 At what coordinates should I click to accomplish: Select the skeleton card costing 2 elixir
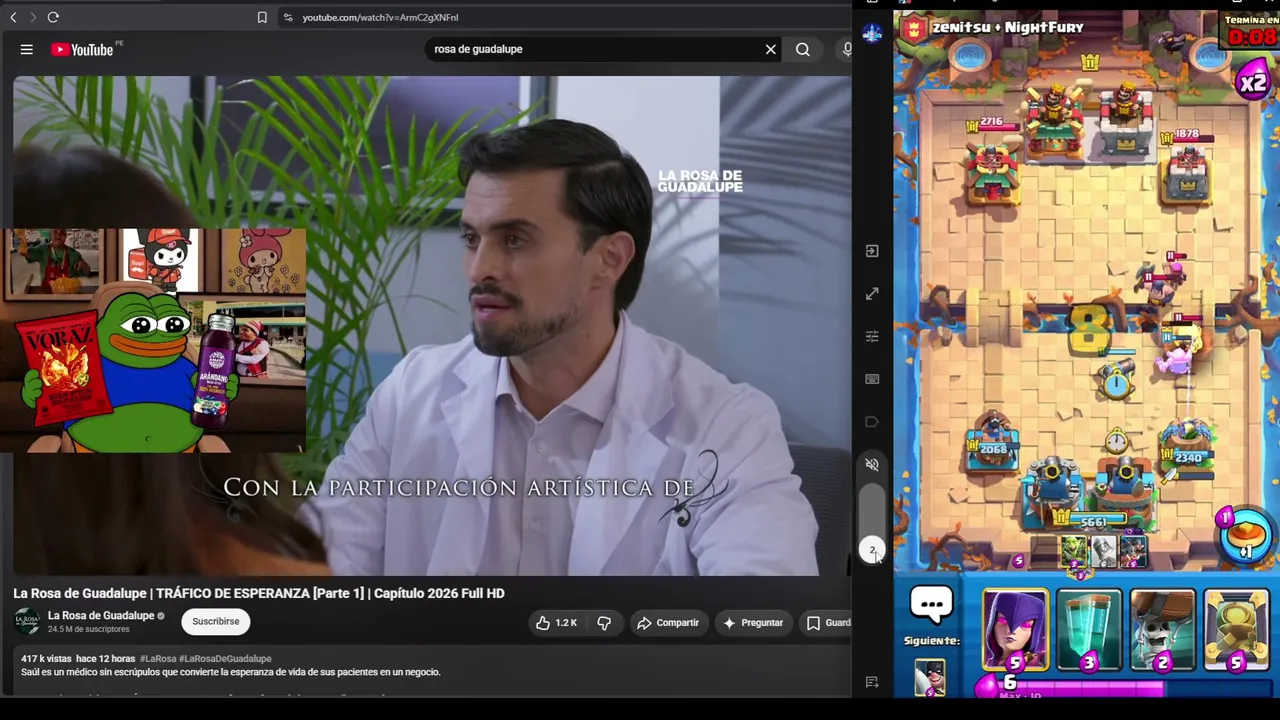point(1162,630)
